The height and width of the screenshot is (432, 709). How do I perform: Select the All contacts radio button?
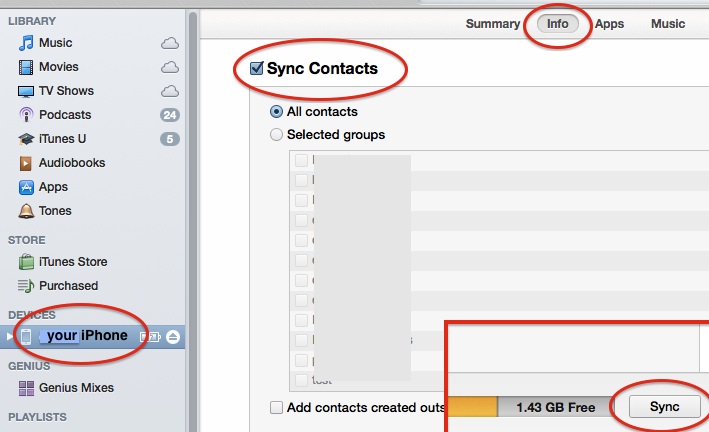276,112
